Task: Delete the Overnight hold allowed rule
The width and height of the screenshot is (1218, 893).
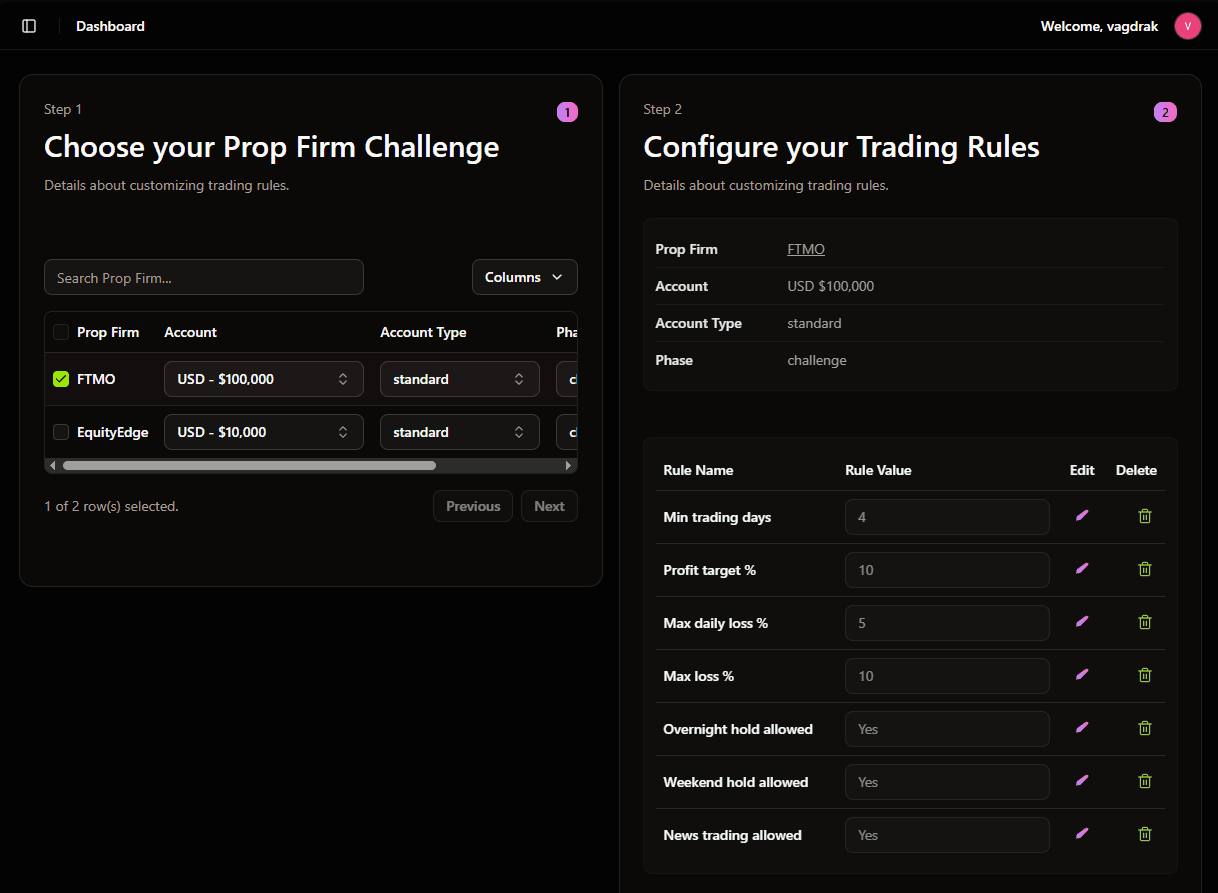Action: 1145,728
